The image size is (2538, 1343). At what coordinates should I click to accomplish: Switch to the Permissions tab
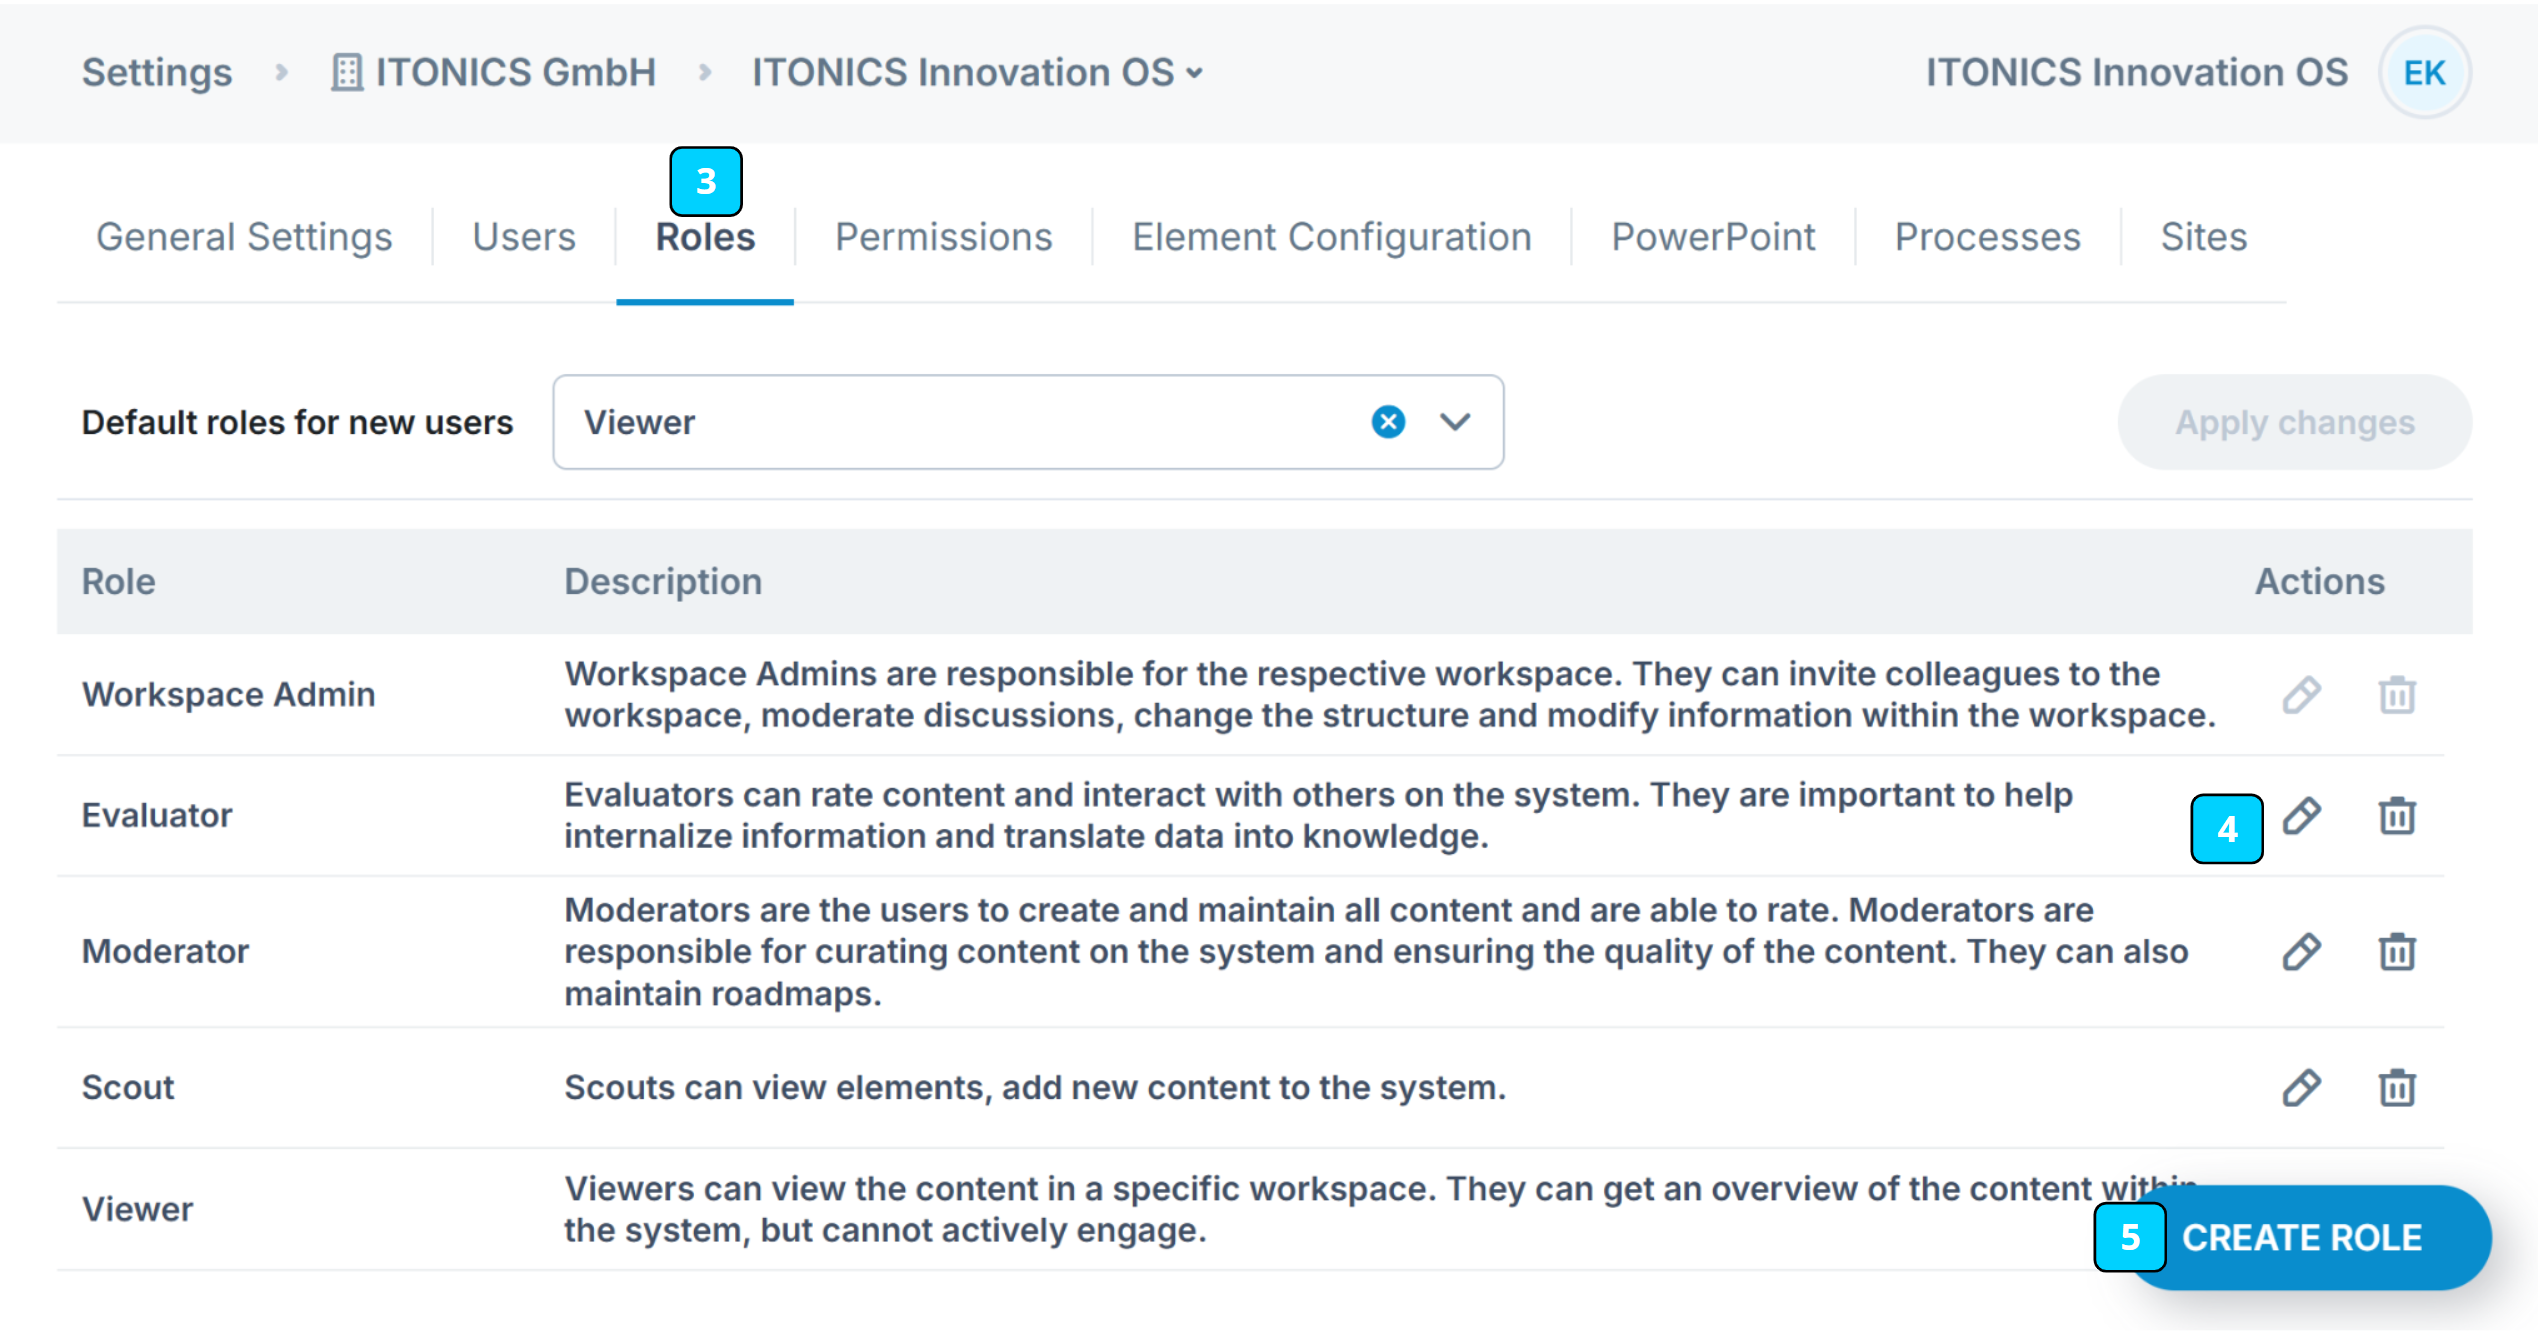[943, 237]
